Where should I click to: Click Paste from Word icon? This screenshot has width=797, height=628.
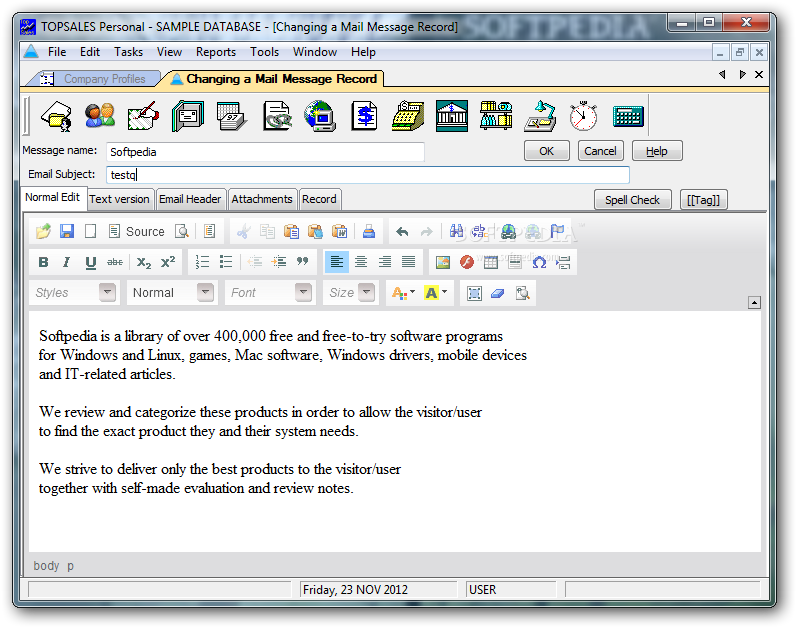(x=340, y=231)
